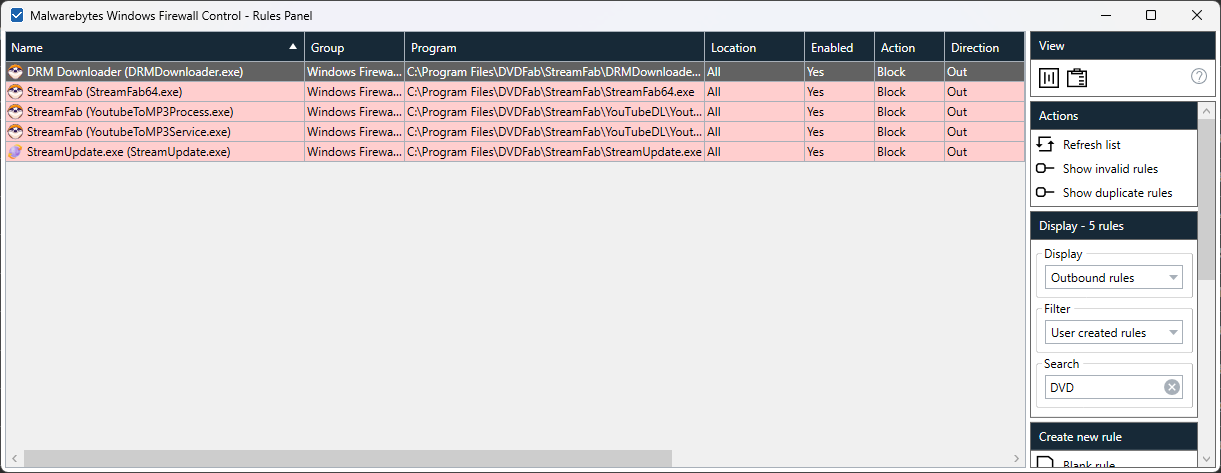The height and width of the screenshot is (473, 1221).
Task: Click the Block action cell of StreamUpdate.exe row
Action: point(910,152)
